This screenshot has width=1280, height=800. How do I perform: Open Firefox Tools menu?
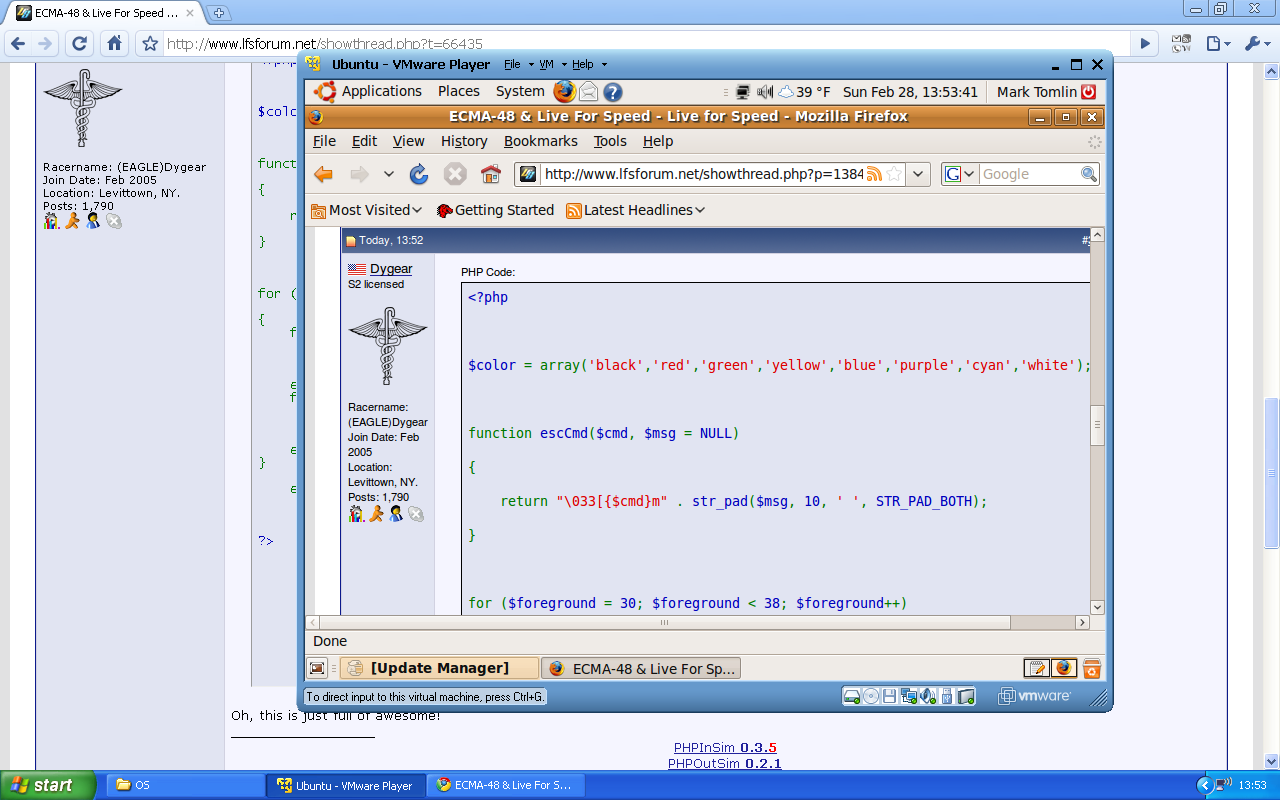click(x=610, y=141)
